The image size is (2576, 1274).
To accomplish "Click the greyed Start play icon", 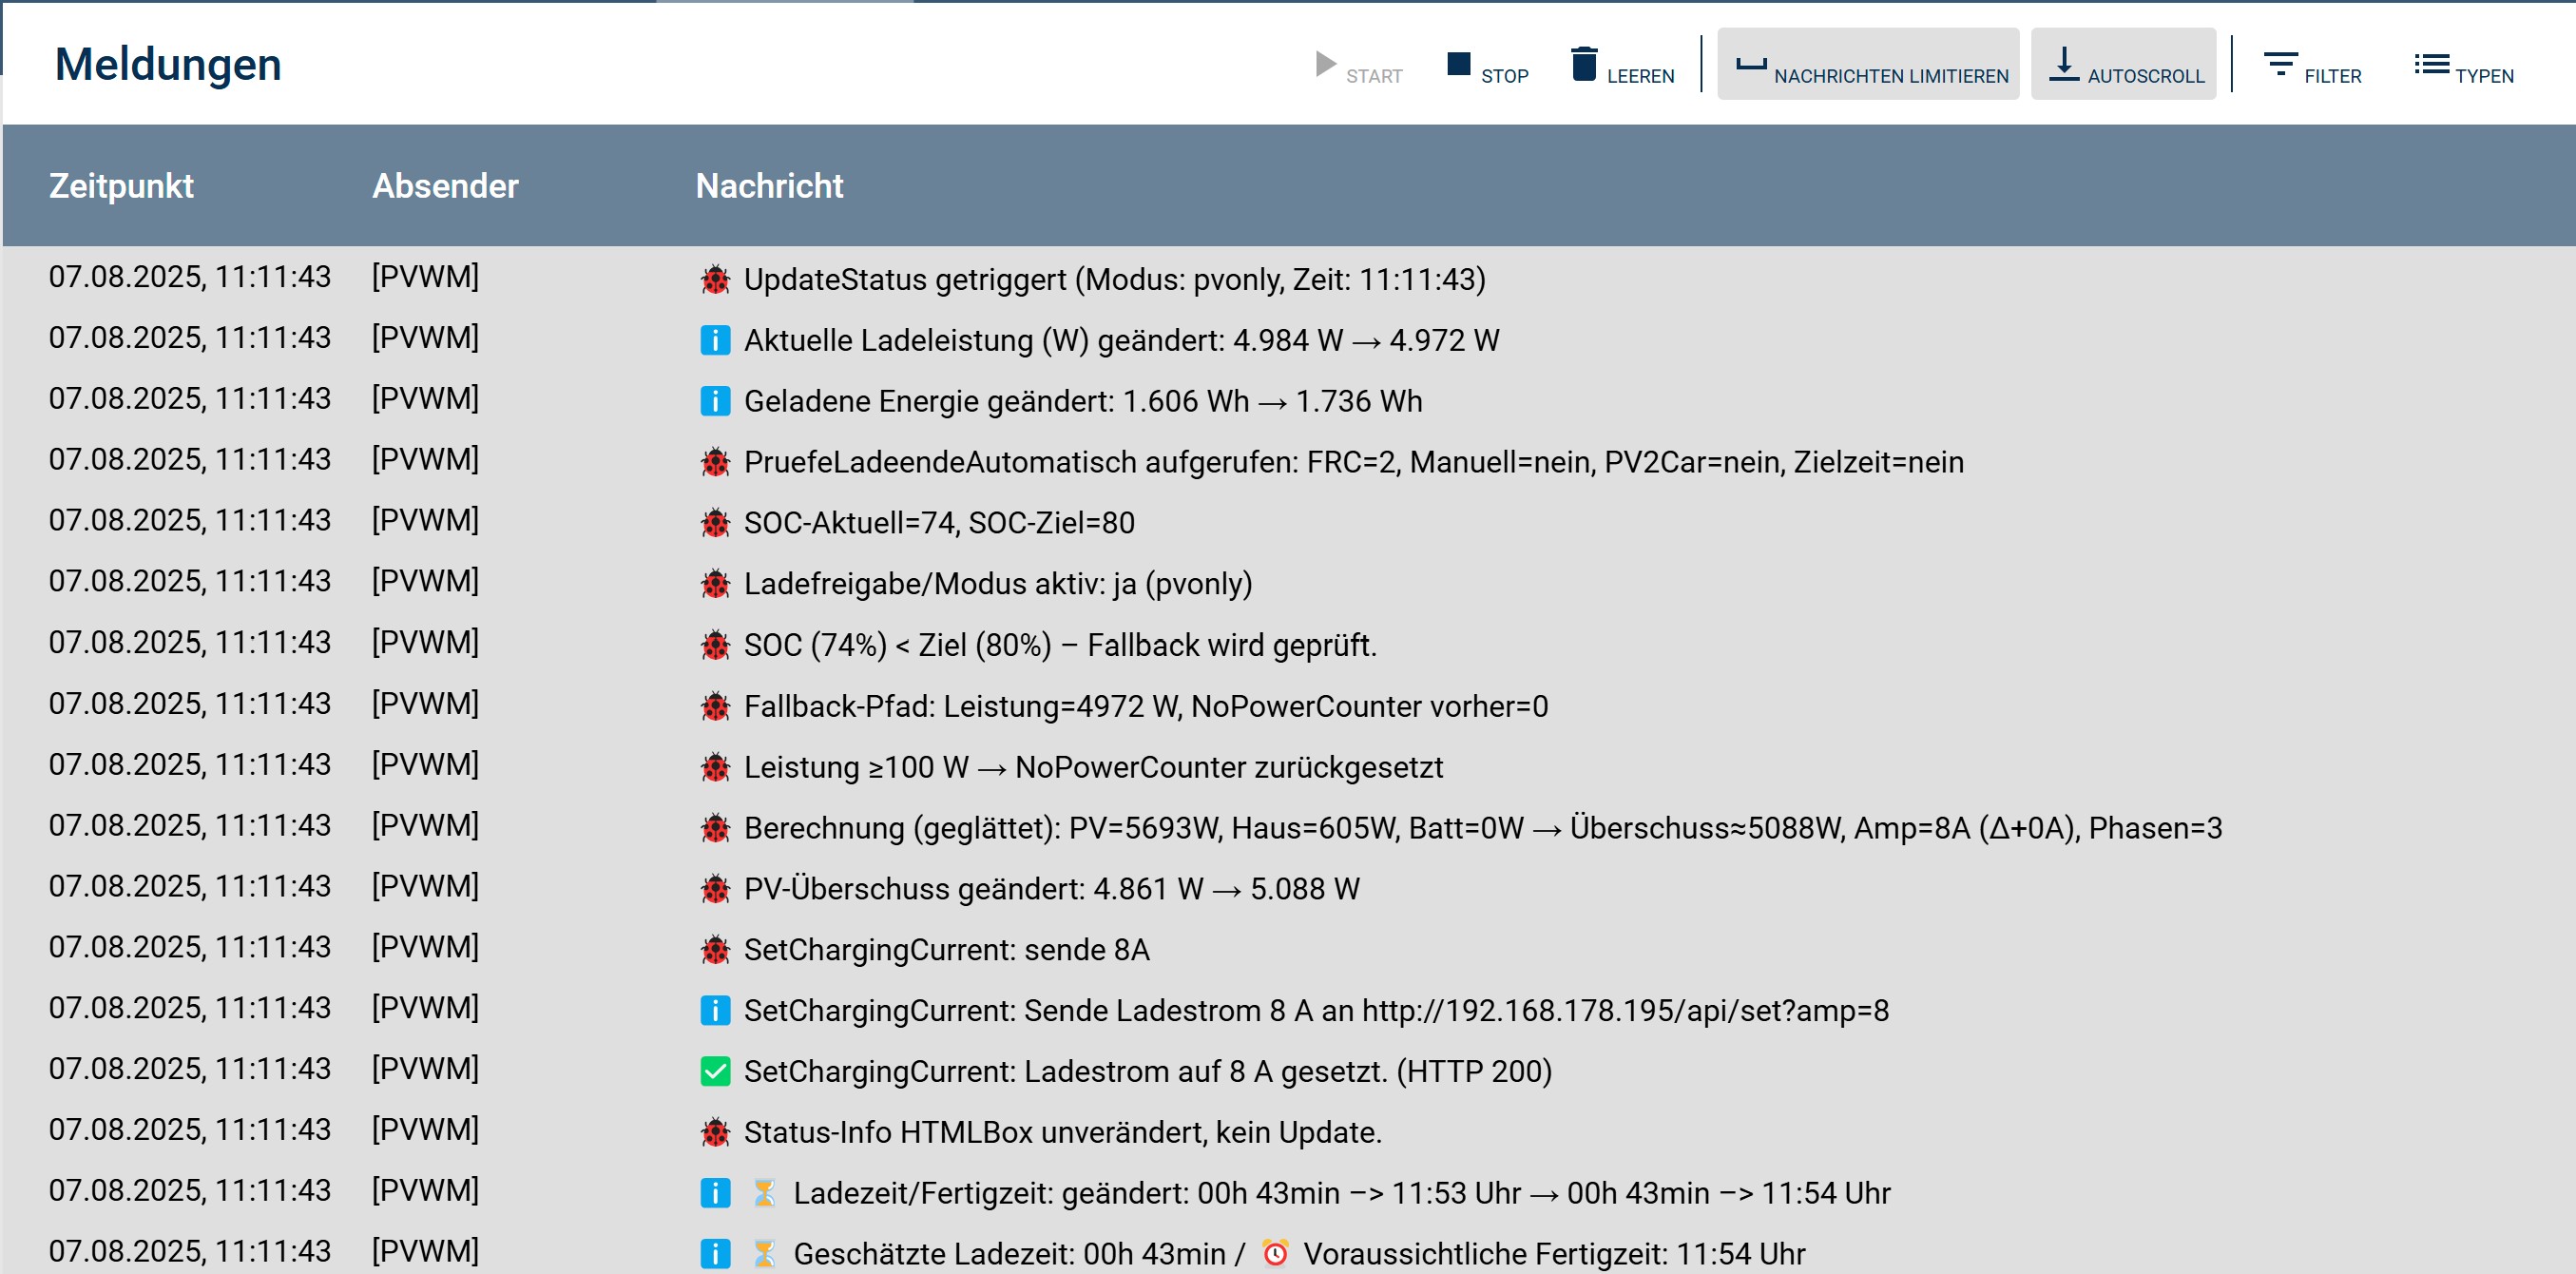I will coord(1325,65).
